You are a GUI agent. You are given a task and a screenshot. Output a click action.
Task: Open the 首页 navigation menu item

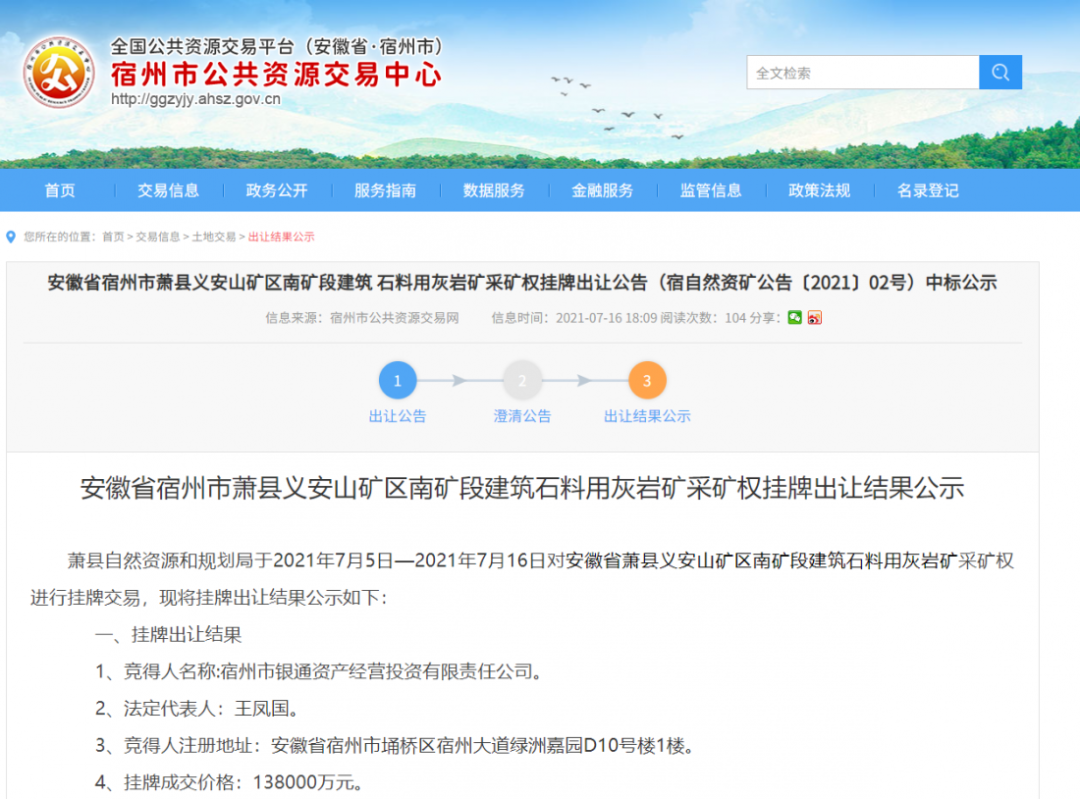(x=60, y=190)
